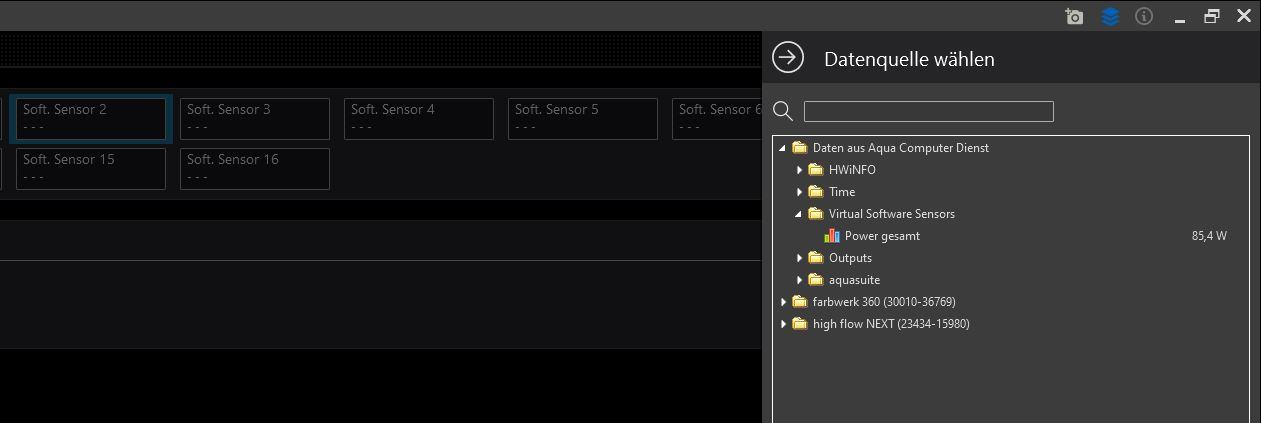This screenshot has width=1261, height=423.
Task: Open the blue layers stack icon
Action: point(1110,16)
